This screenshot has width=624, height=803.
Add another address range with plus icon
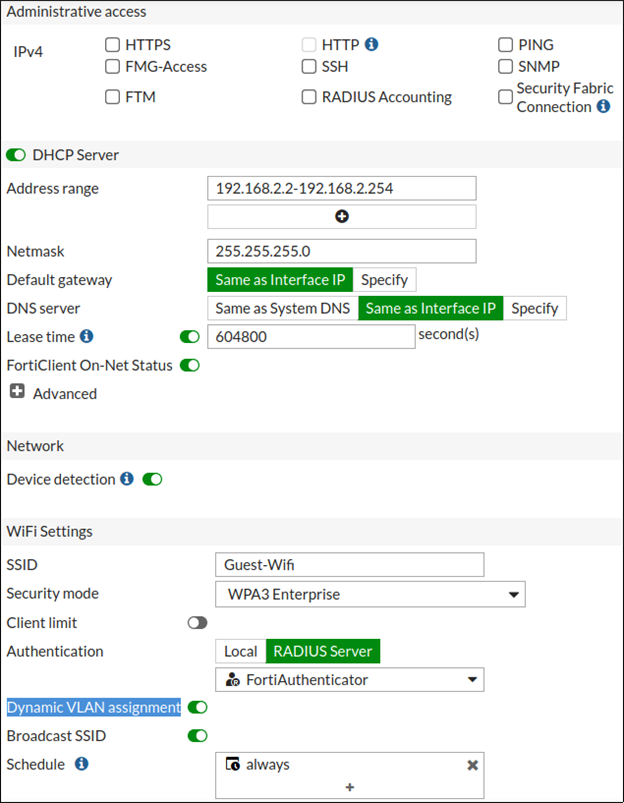coord(341,216)
